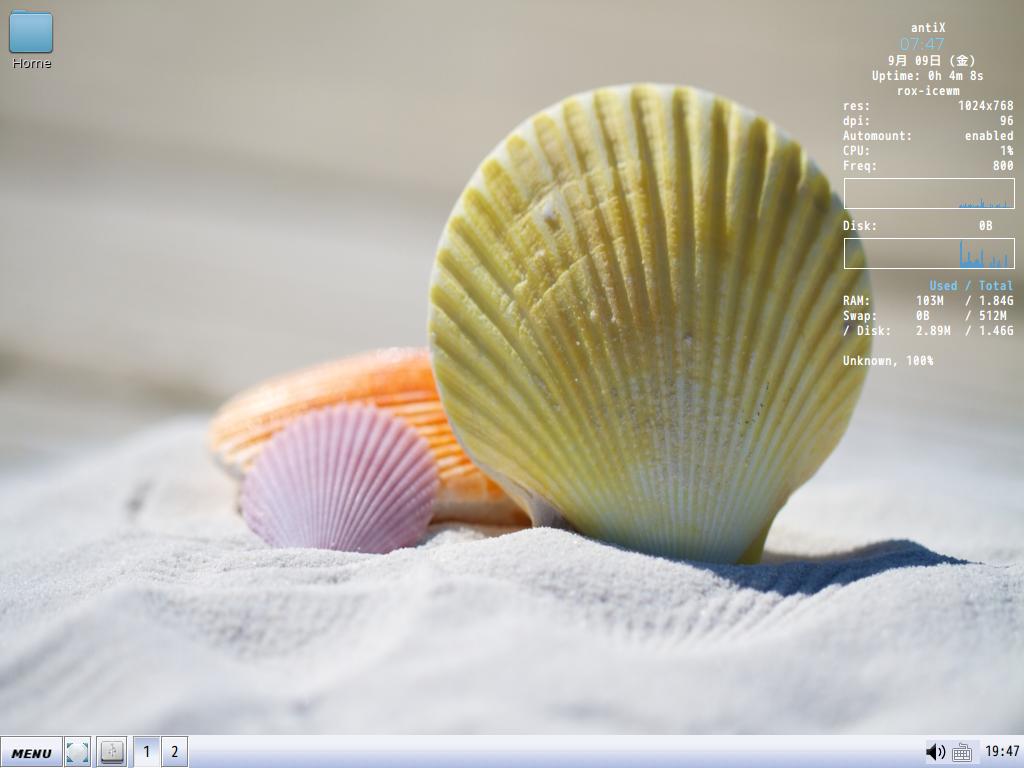Click the USB unmount taskbar icon

(x=112, y=752)
